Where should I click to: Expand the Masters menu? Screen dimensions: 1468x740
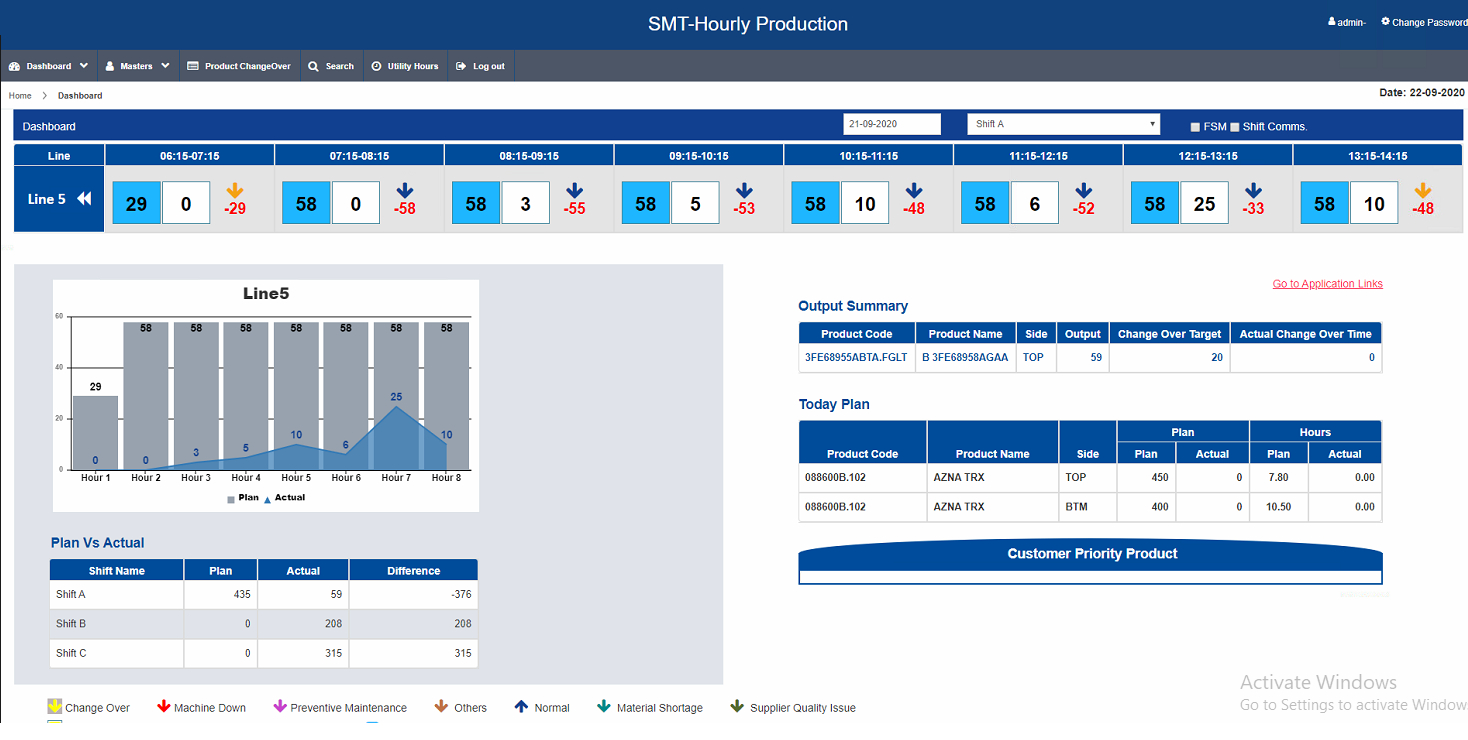pyautogui.click(x=138, y=66)
